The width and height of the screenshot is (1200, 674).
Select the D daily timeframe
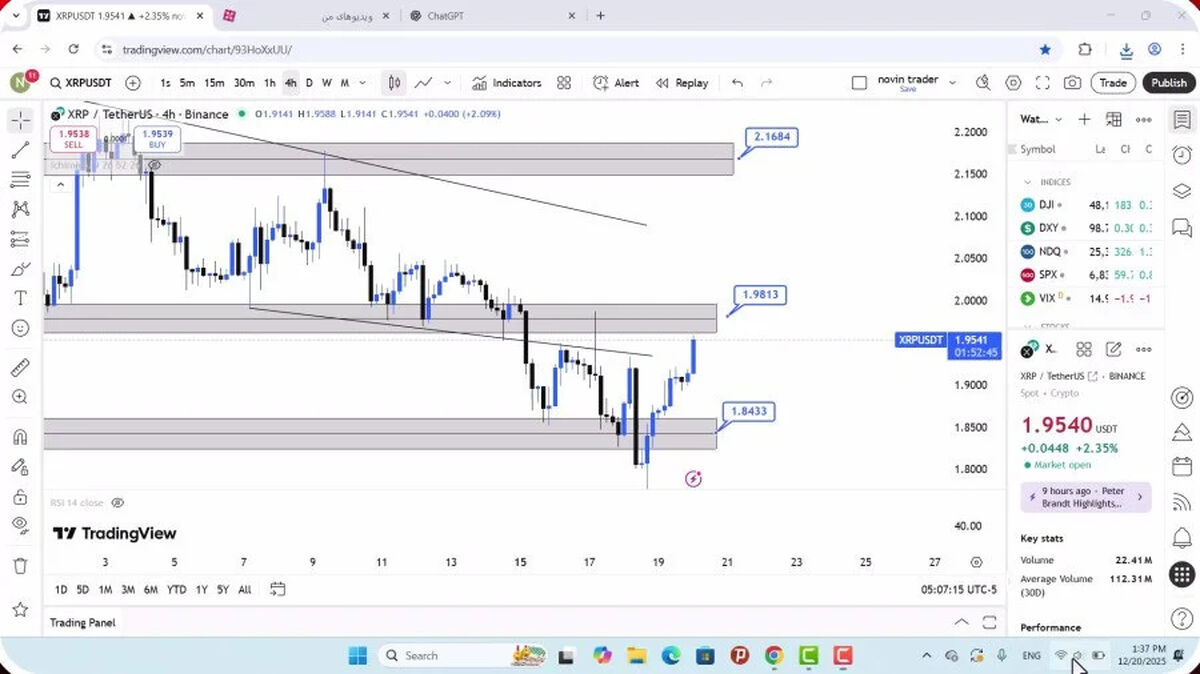(x=309, y=83)
